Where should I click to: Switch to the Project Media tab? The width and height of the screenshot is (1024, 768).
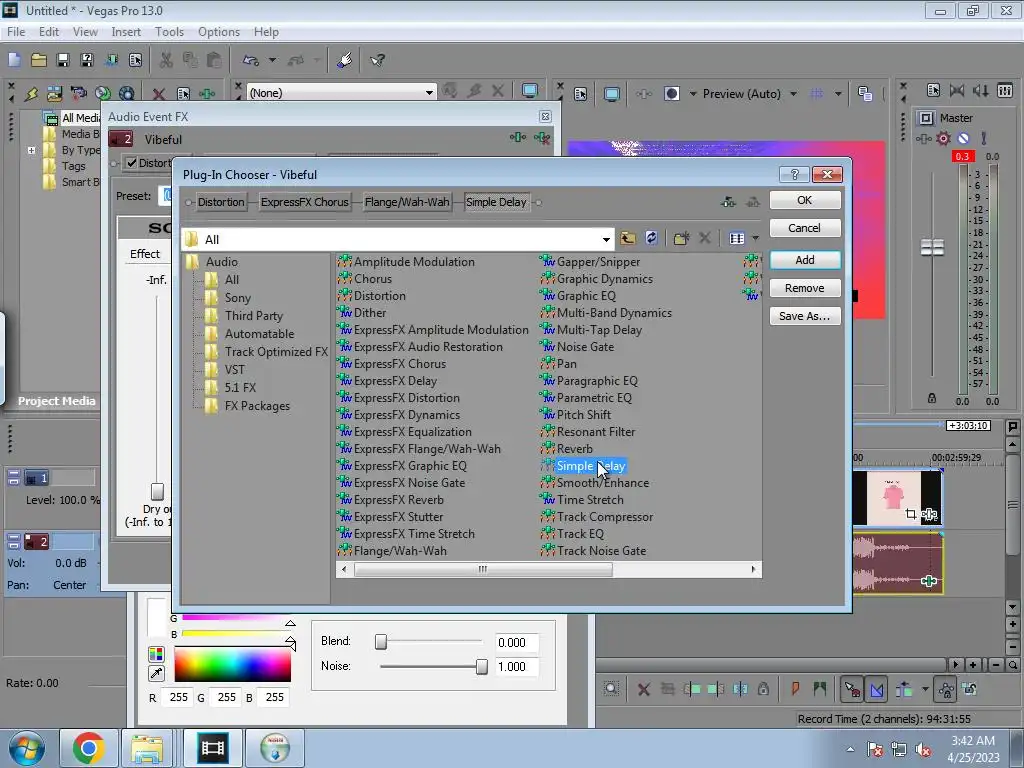tap(56, 401)
